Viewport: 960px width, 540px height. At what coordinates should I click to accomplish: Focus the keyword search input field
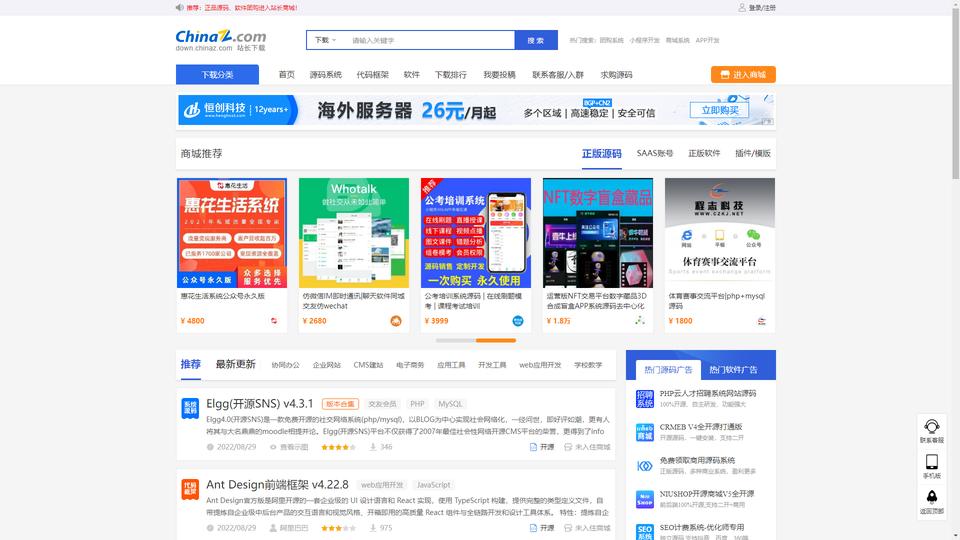(430, 40)
